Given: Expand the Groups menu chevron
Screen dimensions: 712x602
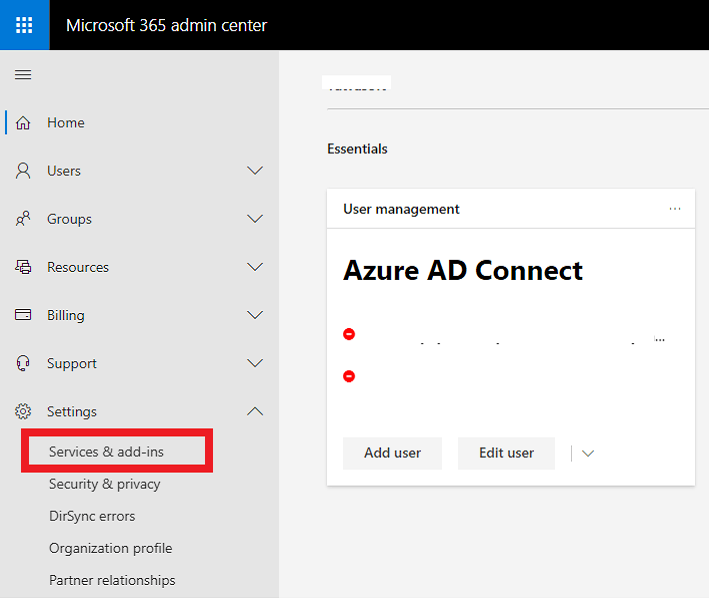Looking at the screenshot, I should click(x=255, y=219).
